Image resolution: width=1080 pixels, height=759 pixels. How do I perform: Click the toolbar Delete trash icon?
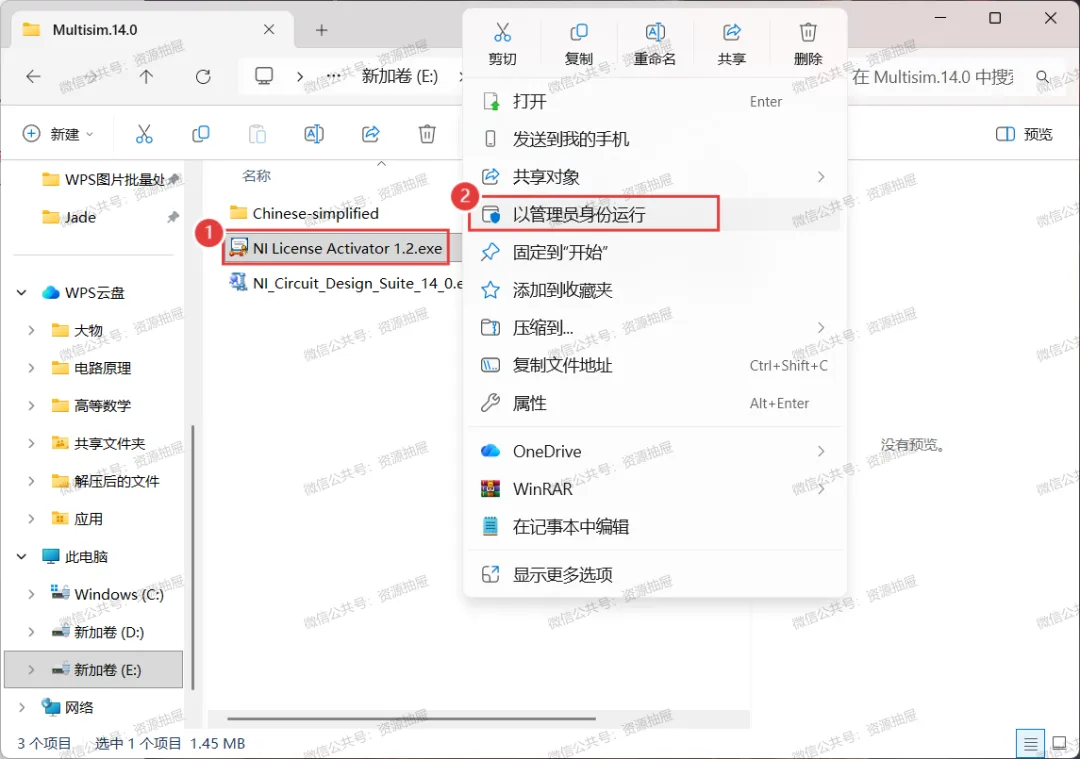427,134
